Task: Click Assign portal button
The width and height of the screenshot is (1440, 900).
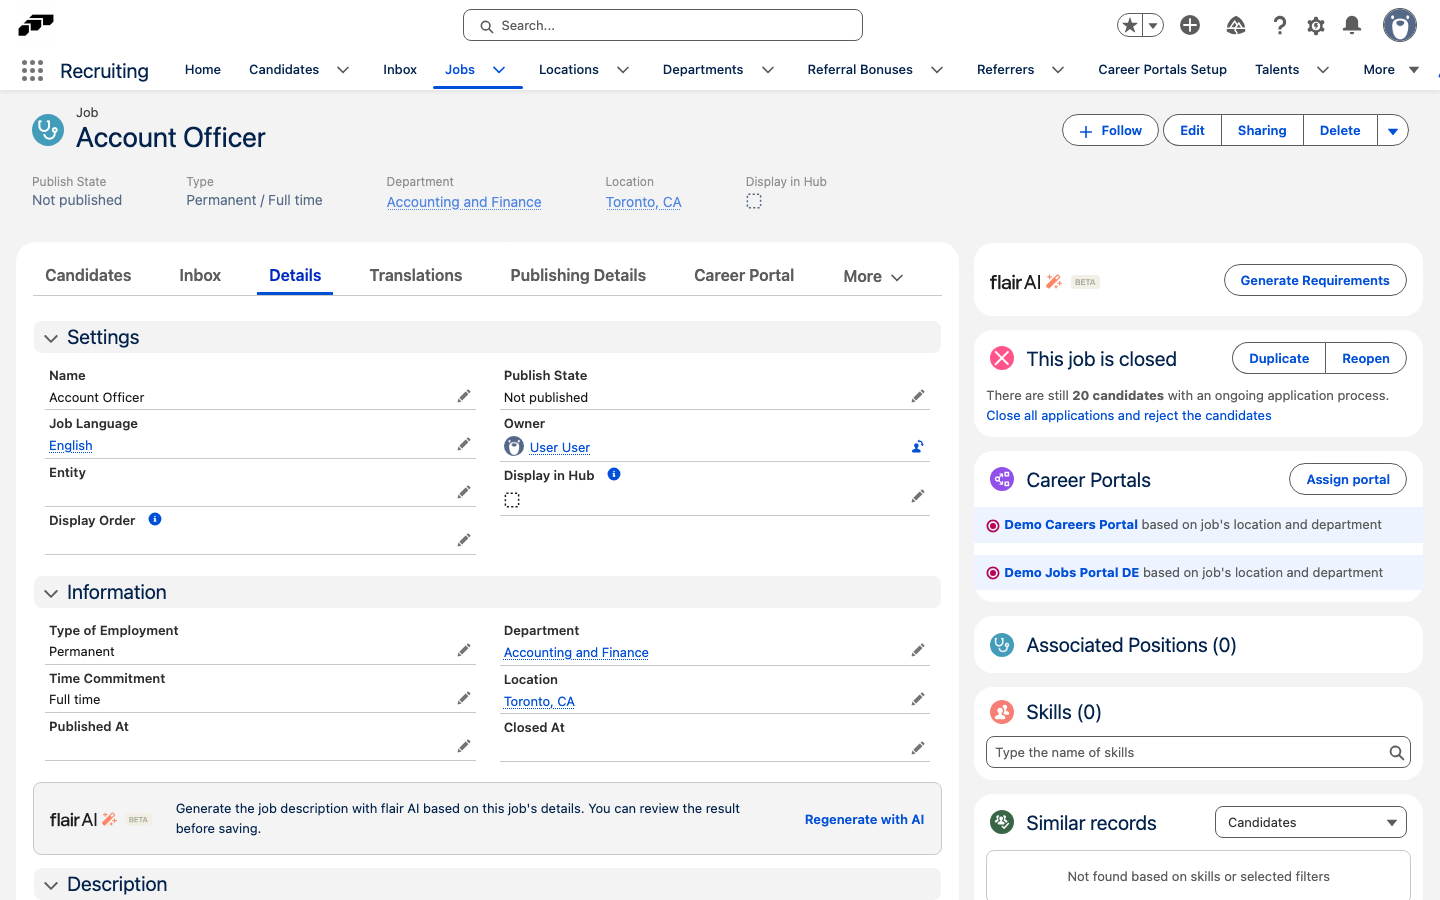Action: pyautogui.click(x=1348, y=480)
